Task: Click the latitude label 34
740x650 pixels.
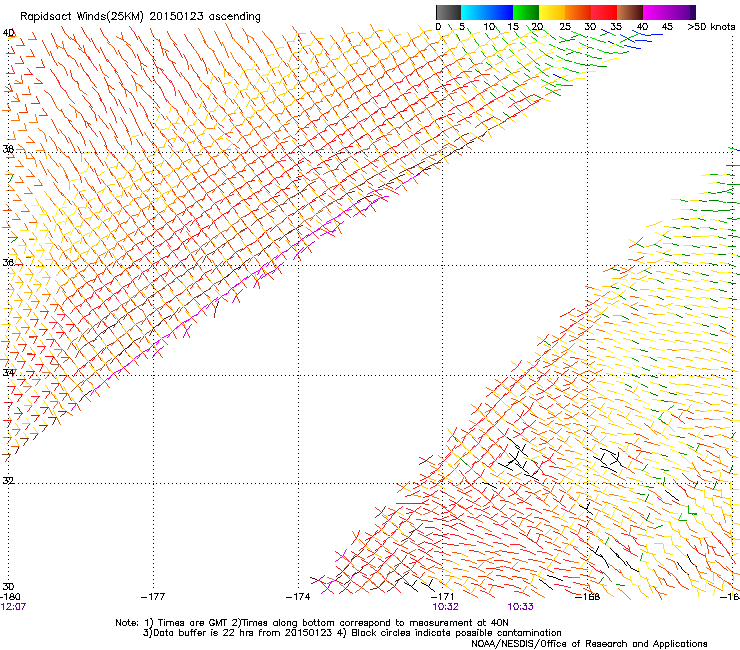Action: click(x=8, y=373)
